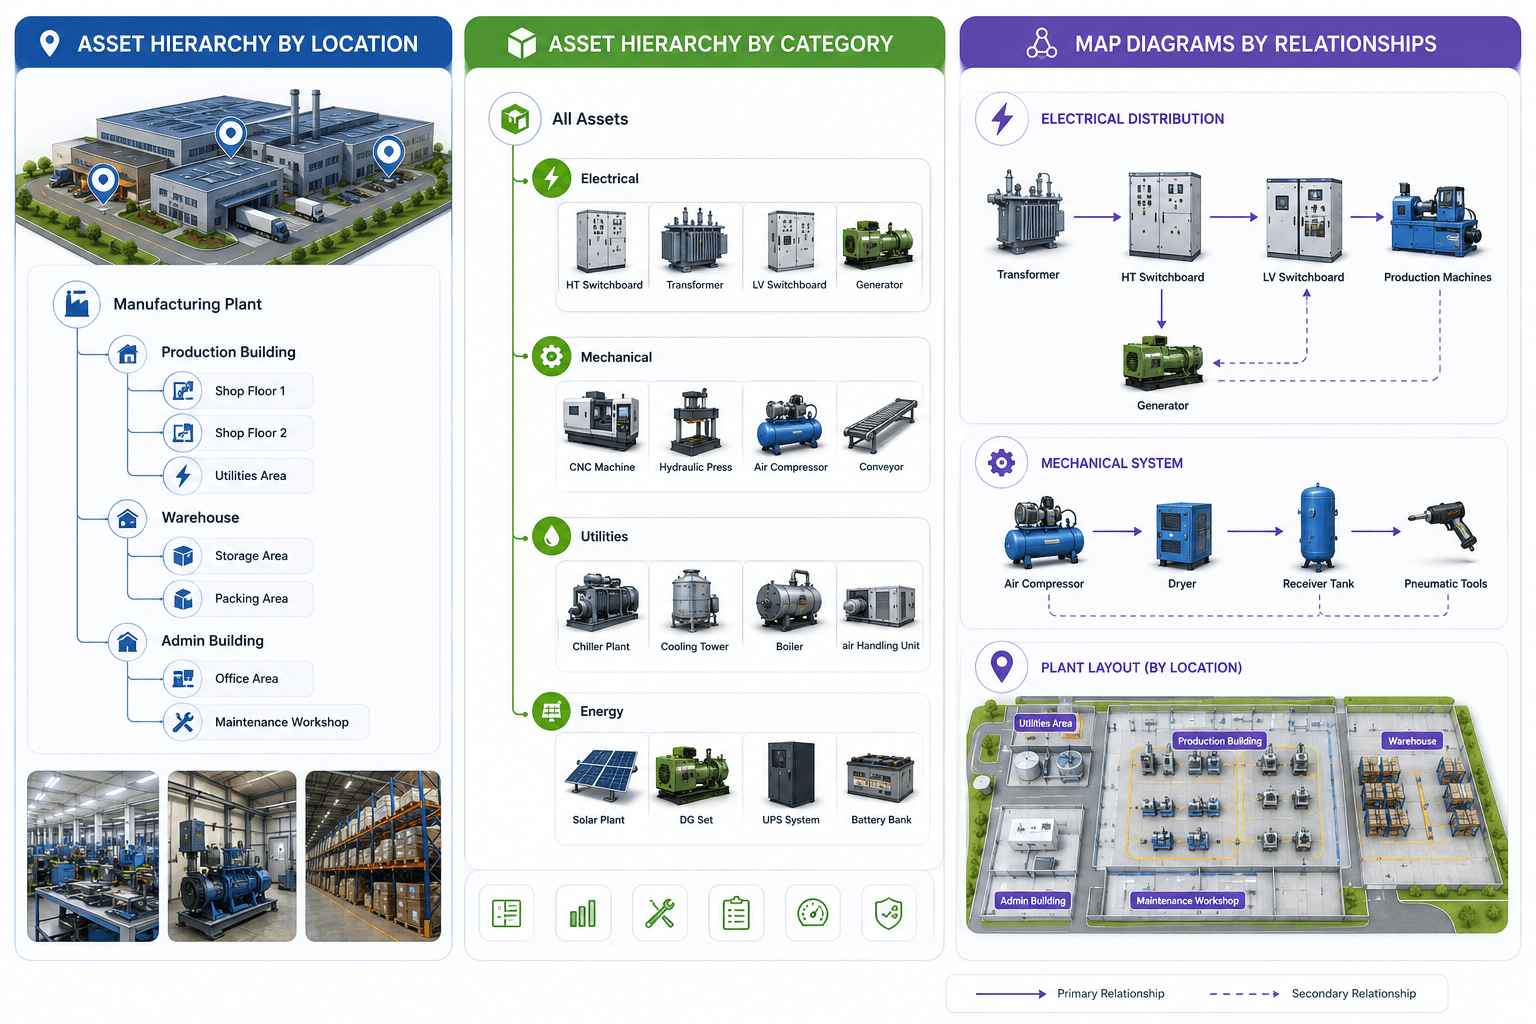Image resolution: width=1536 pixels, height=1024 pixels.
Task: Choose Generator in Electrical category
Action: (879, 250)
